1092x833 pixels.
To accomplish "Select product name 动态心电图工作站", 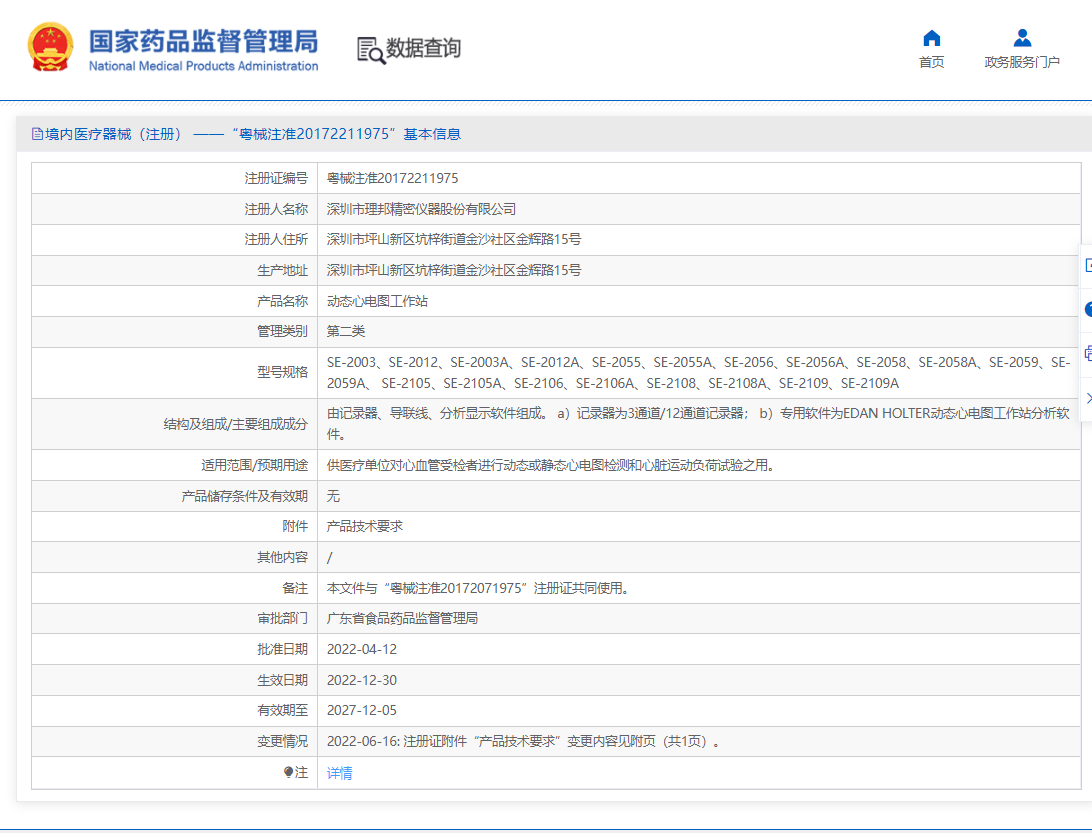I will pos(377,301).
